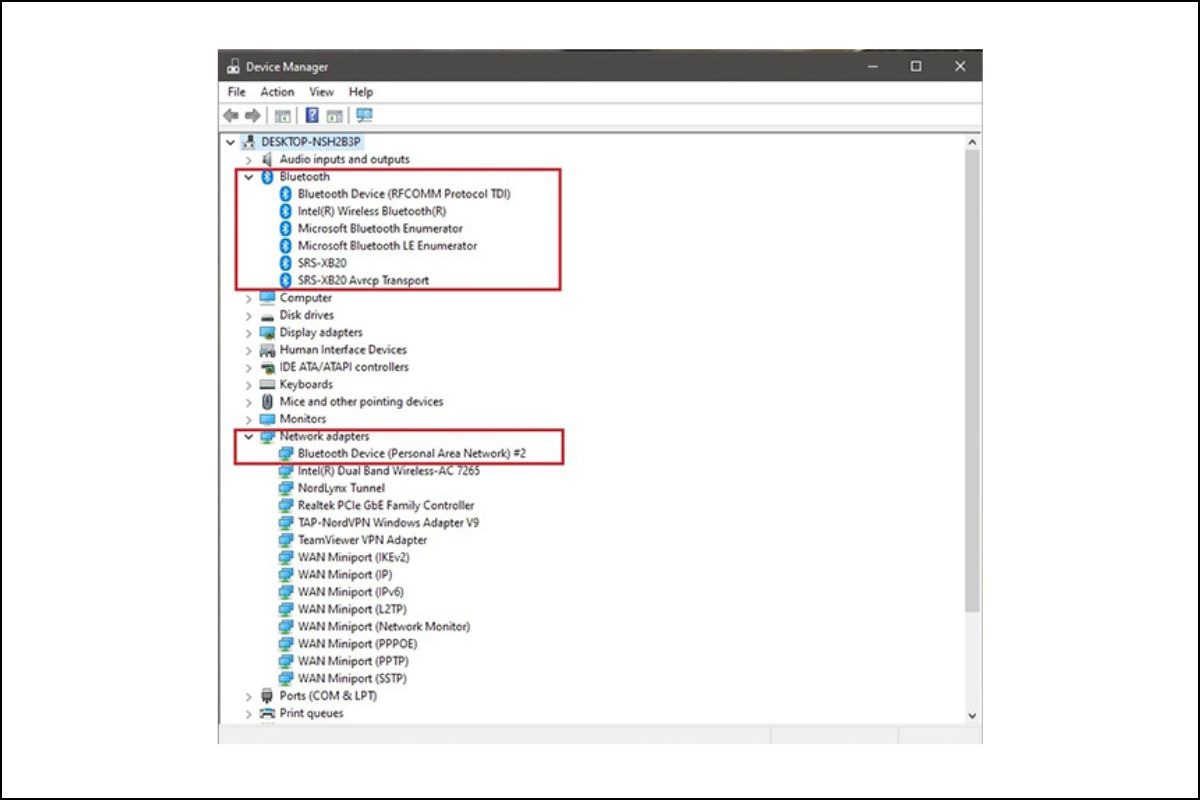Screen dimensions: 1200x800
Task: Click the adapter icon beside NordLynx Tunnel
Action: pos(285,488)
